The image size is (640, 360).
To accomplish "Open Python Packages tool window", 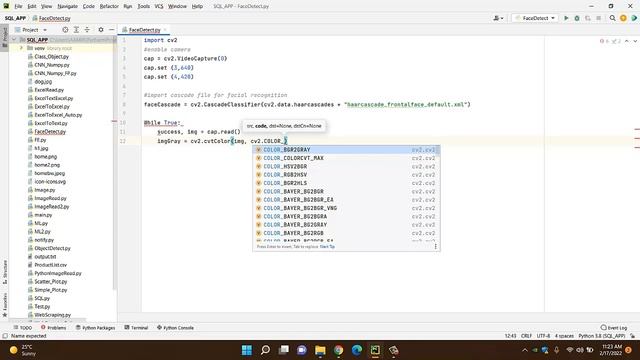I will pos(96,327).
